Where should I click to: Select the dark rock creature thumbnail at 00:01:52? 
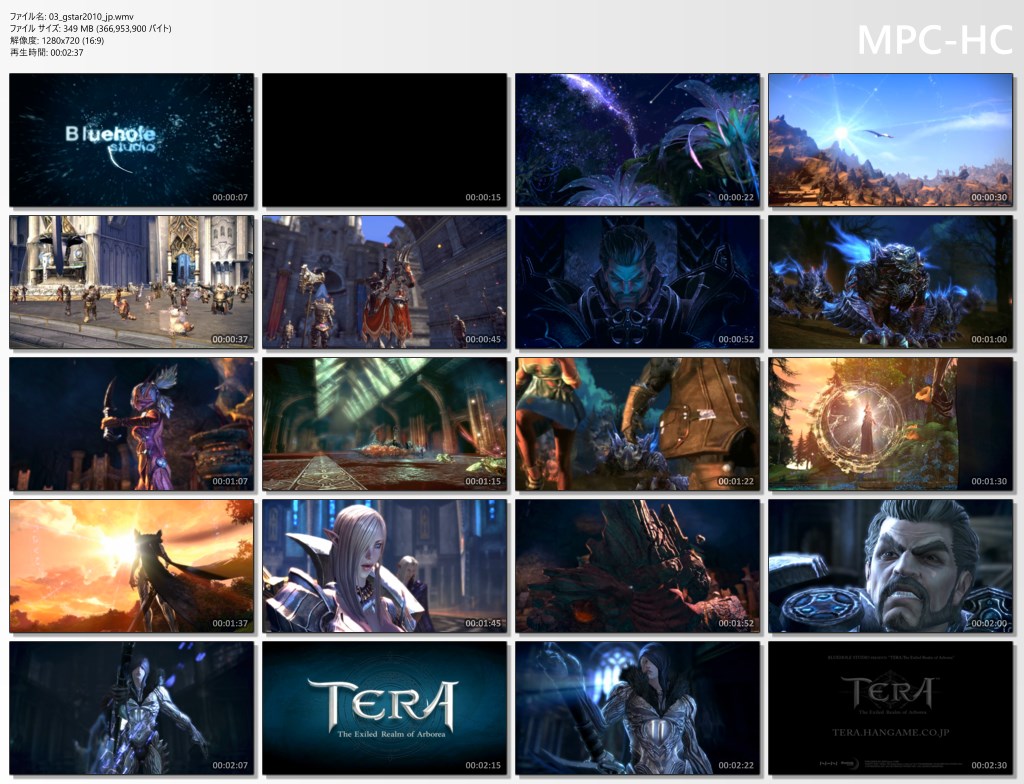[x=637, y=566]
